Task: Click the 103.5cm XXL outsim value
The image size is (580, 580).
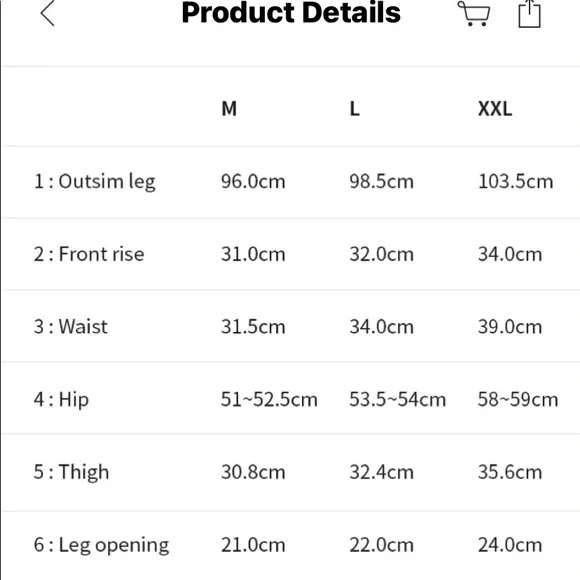Action: tap(516, 182)
